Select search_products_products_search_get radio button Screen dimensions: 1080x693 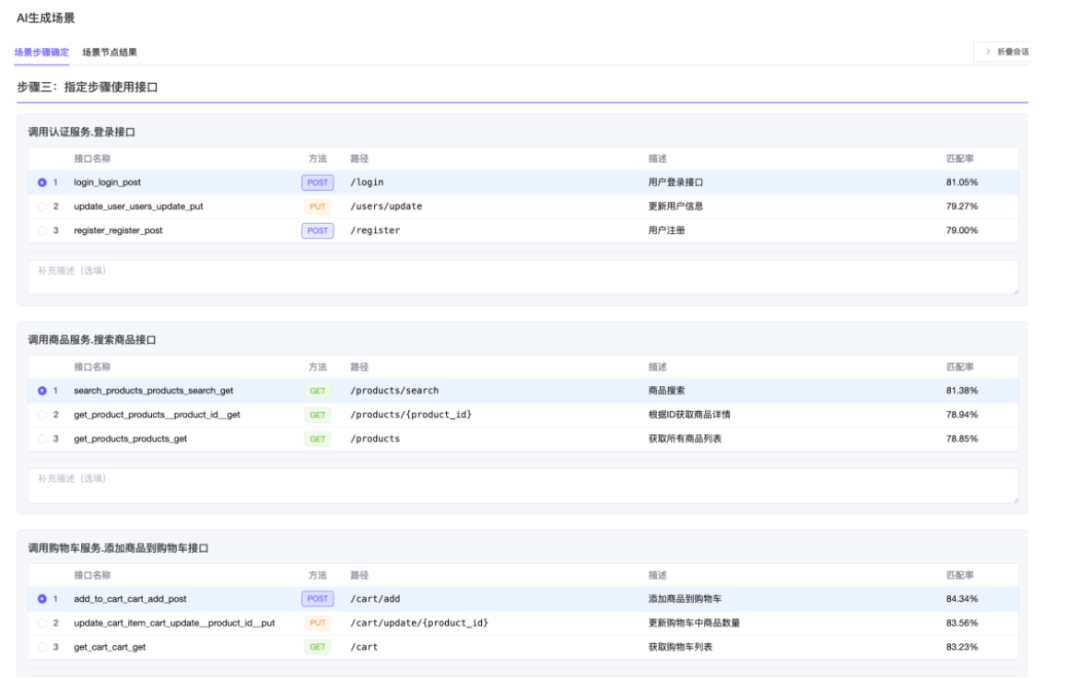coord(42,391)
